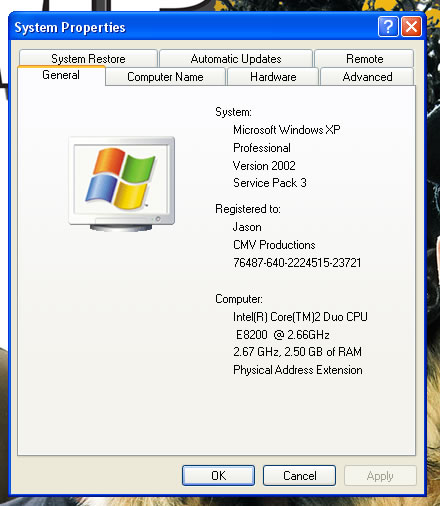Confirm with the OK button

(219, 475)
